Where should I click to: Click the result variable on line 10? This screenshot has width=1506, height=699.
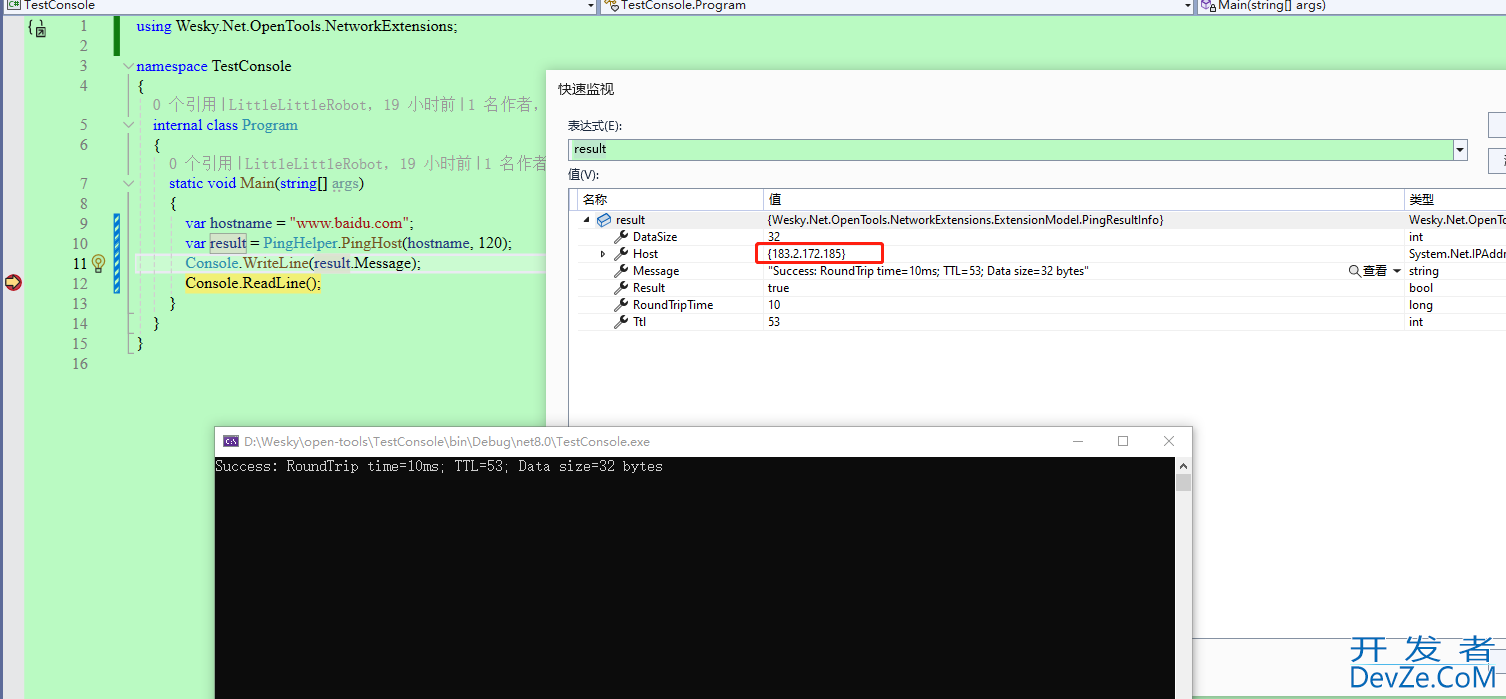tap(228, 243)
